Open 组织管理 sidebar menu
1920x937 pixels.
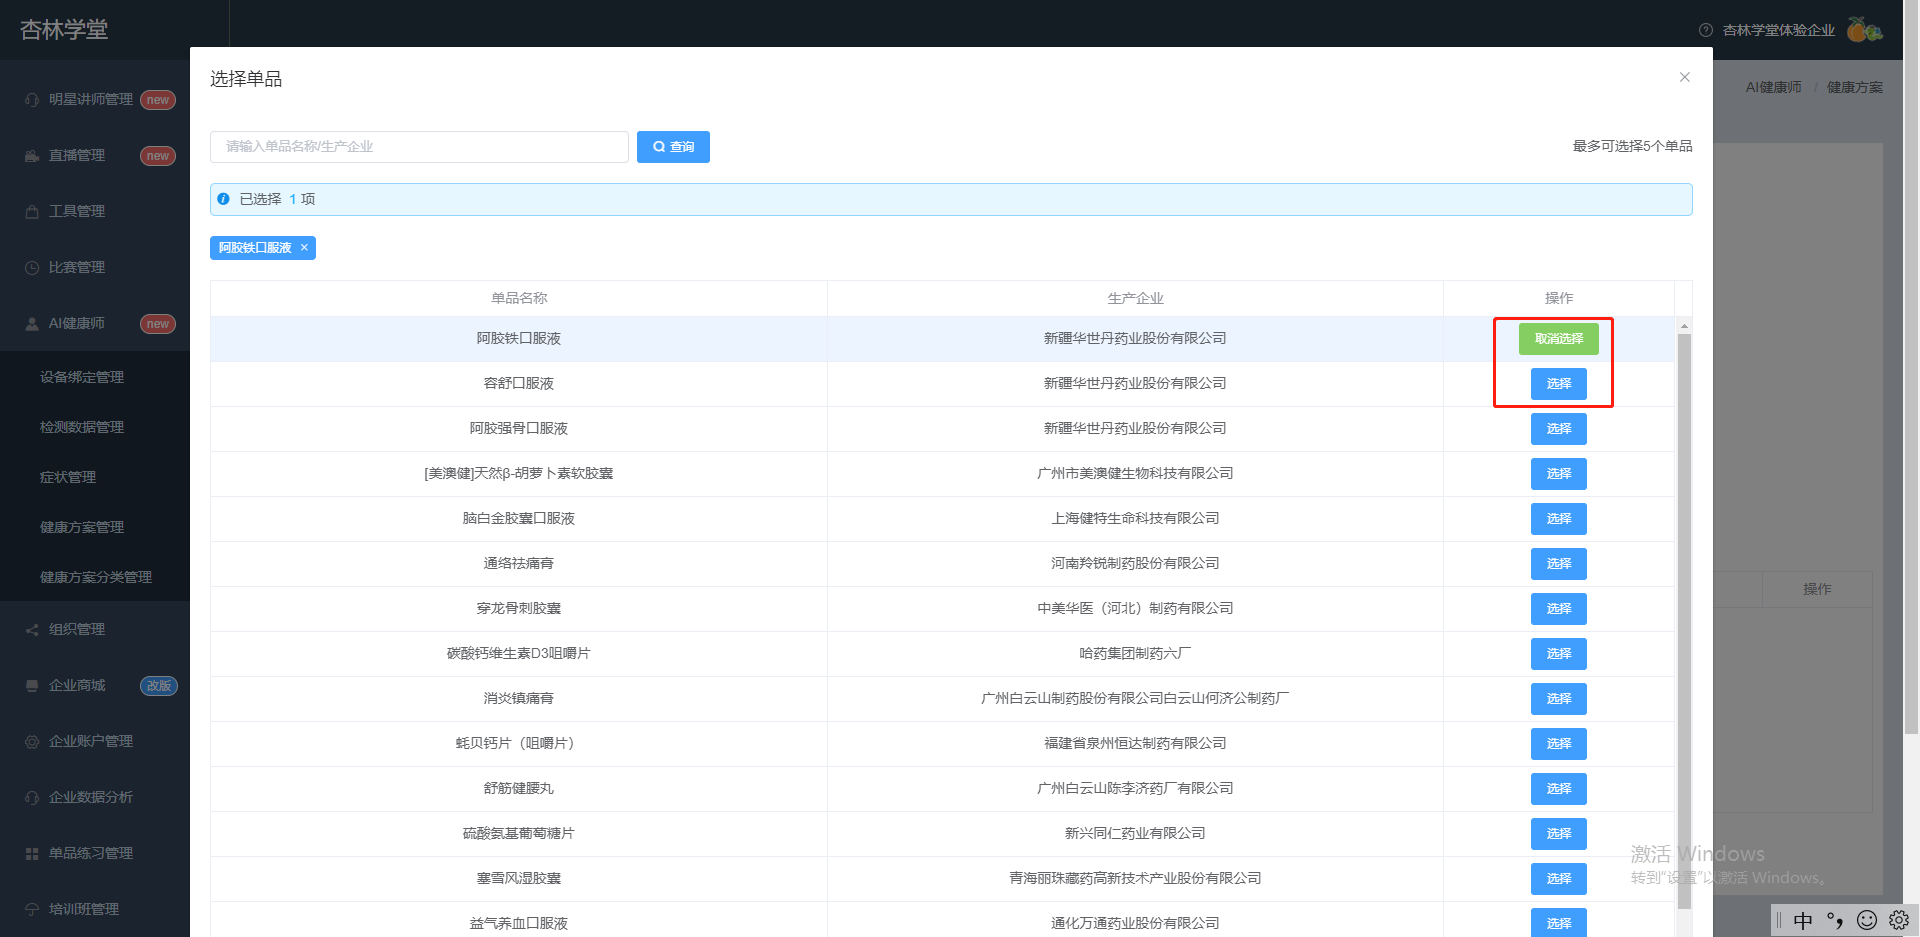(x=95, y=630)
